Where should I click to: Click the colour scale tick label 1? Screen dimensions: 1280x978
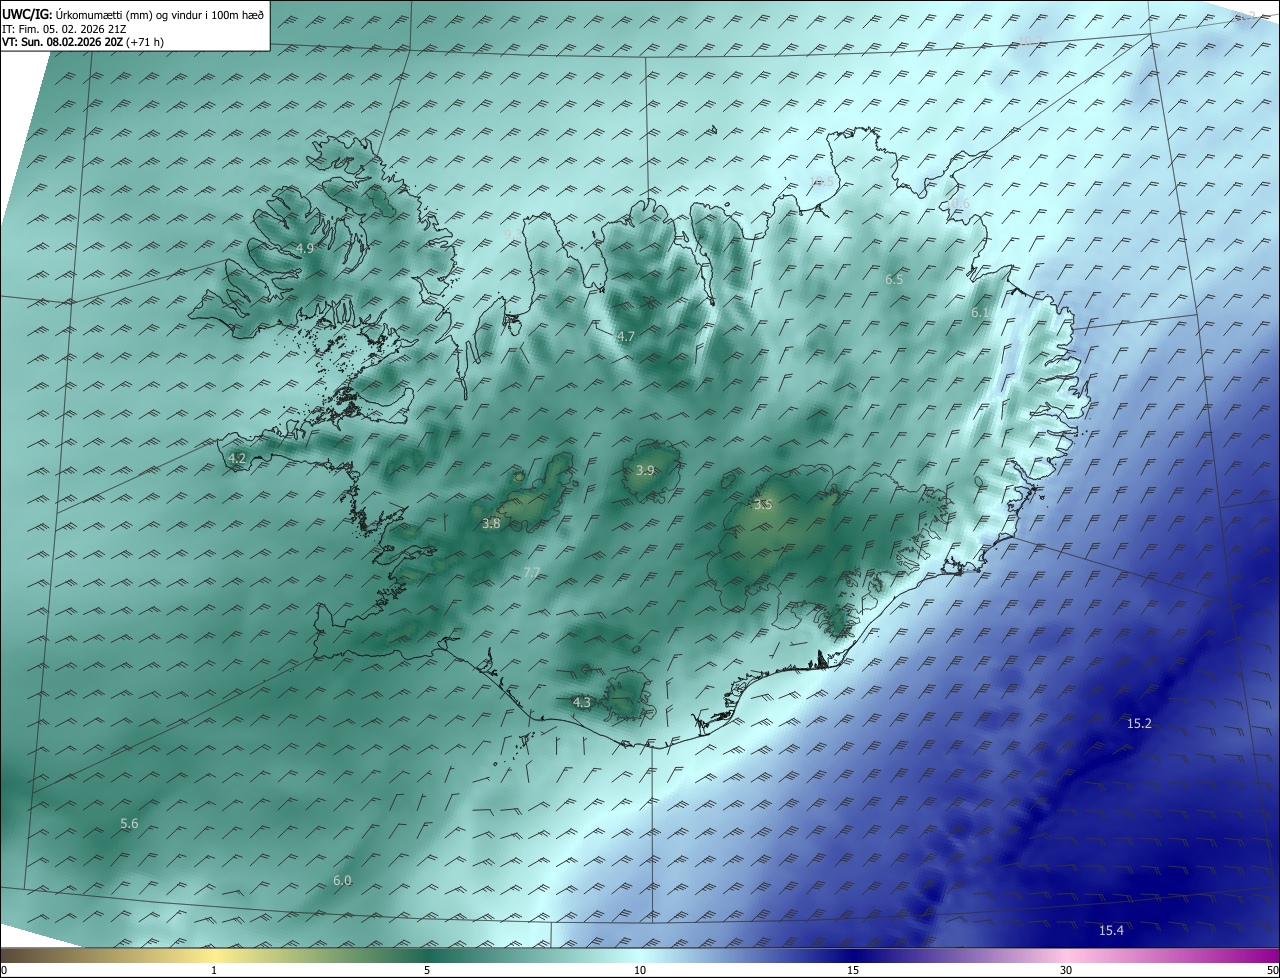pos(214,970)
